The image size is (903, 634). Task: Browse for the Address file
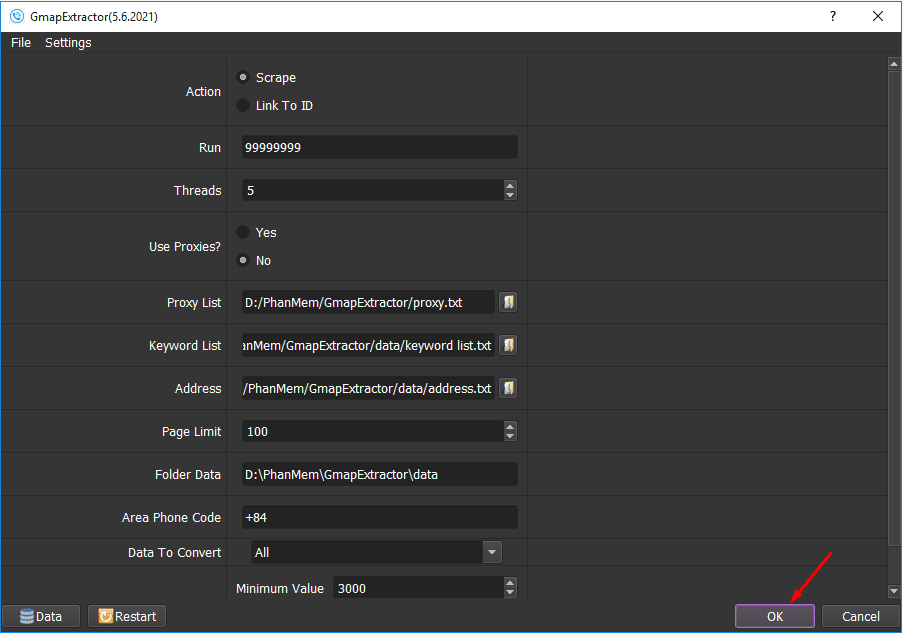(x=508, y=388)
